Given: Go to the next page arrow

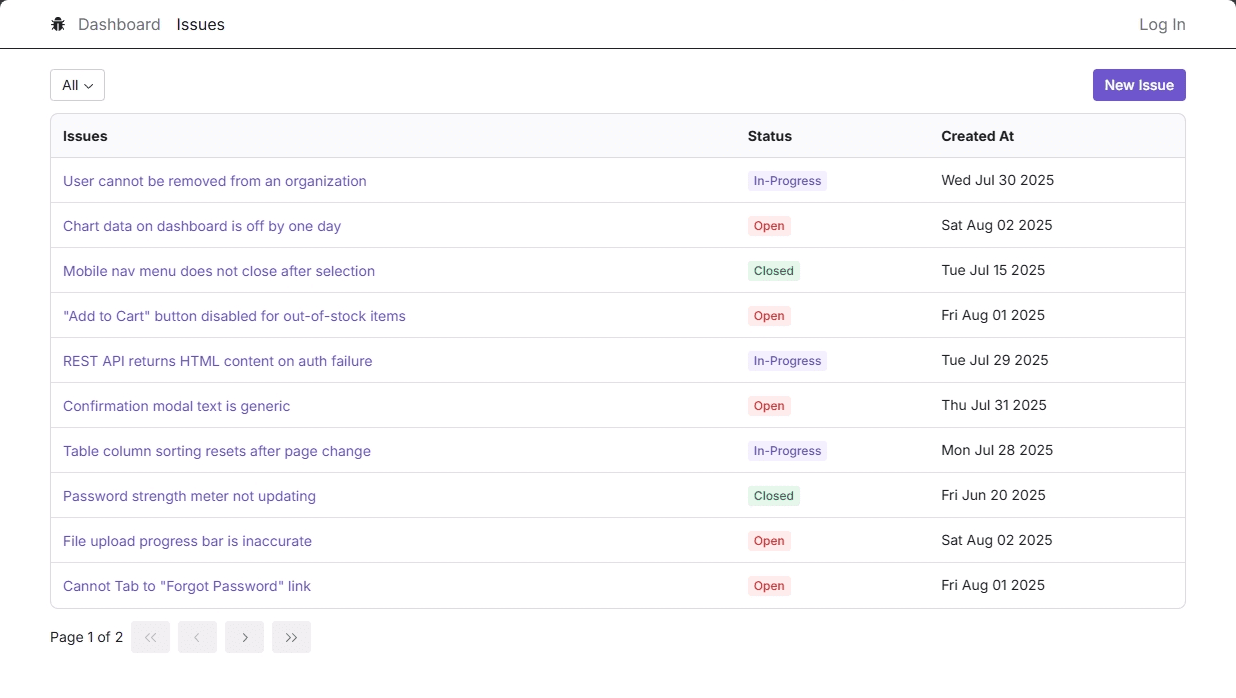Looking at the screenshot, I should pyautogui.click(x=244, y=637).
